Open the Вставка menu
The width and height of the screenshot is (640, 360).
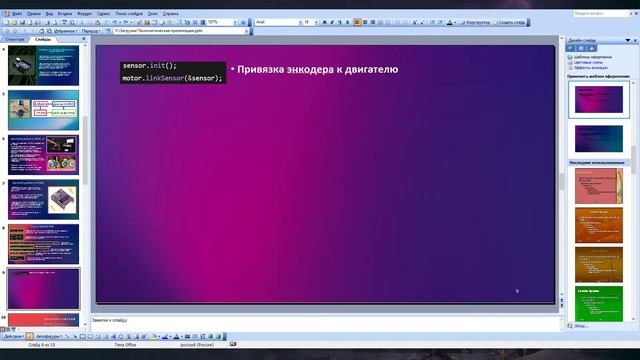(x=64, y=14)
